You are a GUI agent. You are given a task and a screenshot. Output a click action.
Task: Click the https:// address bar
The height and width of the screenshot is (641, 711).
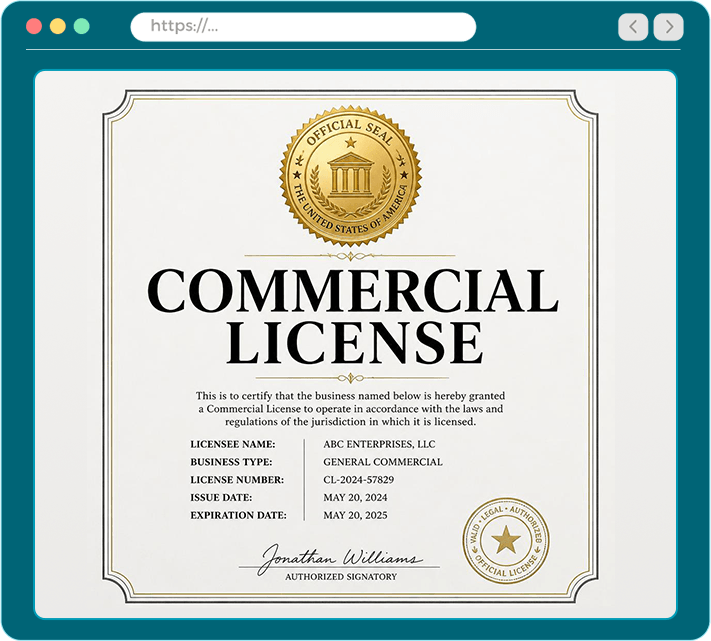pos(303,27)
